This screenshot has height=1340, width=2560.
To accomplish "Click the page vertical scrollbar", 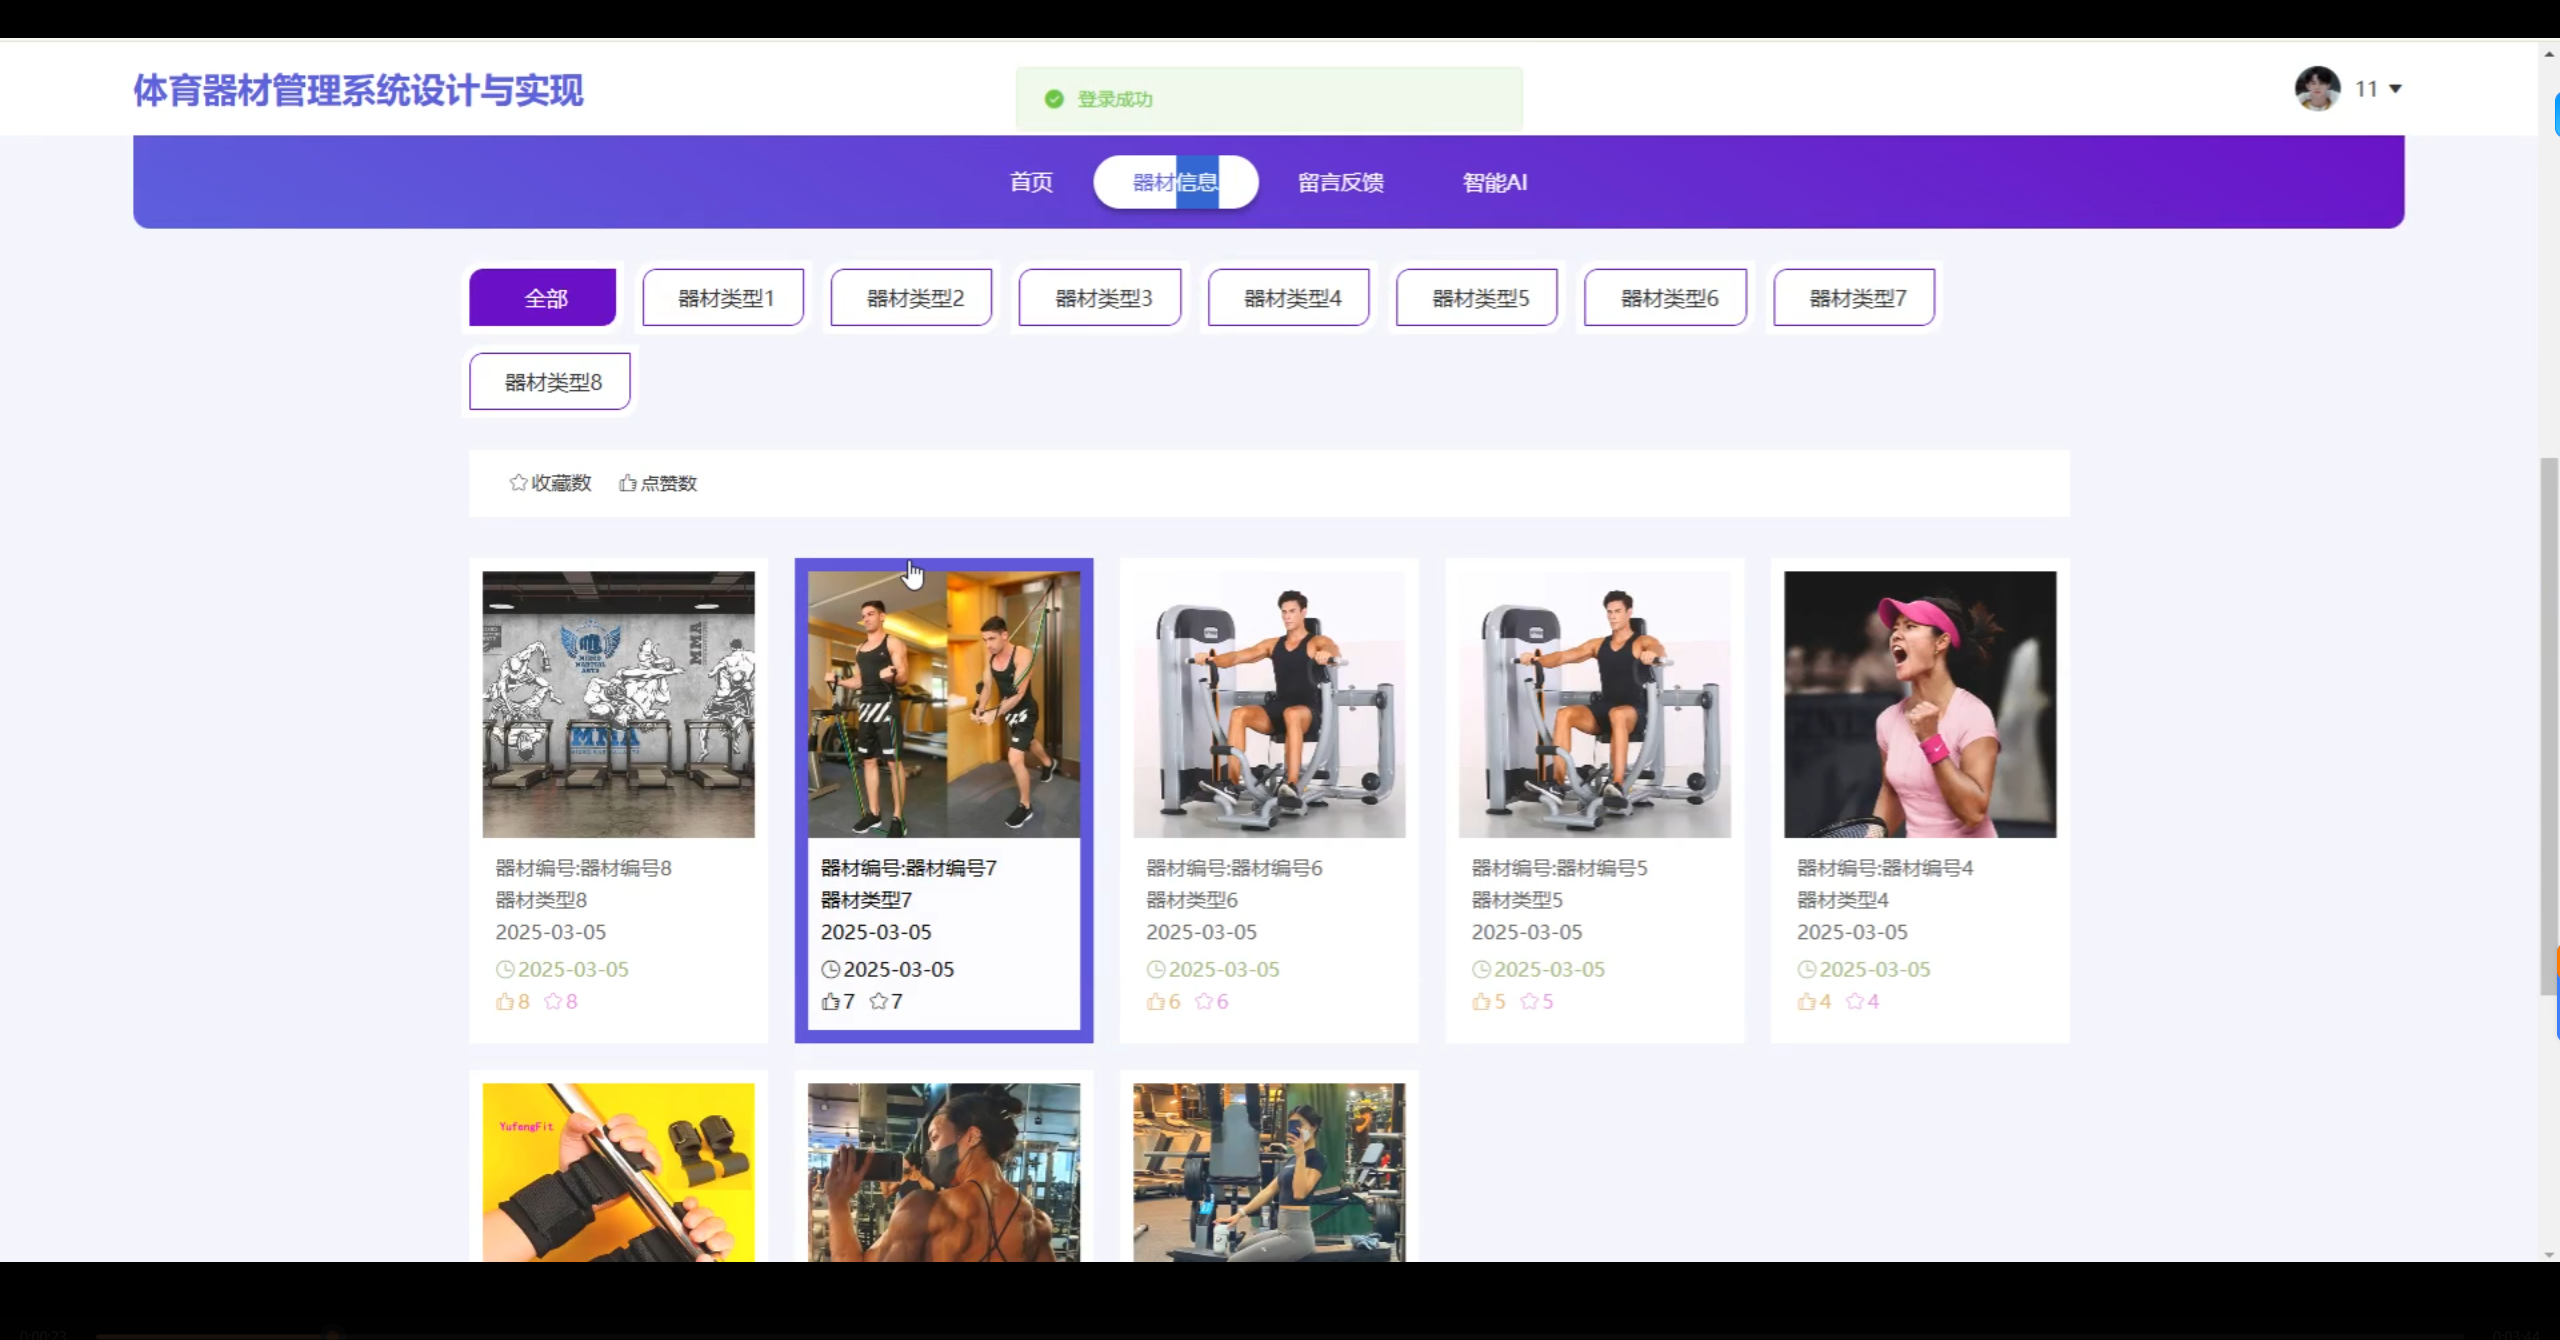I will [2548, 725].
